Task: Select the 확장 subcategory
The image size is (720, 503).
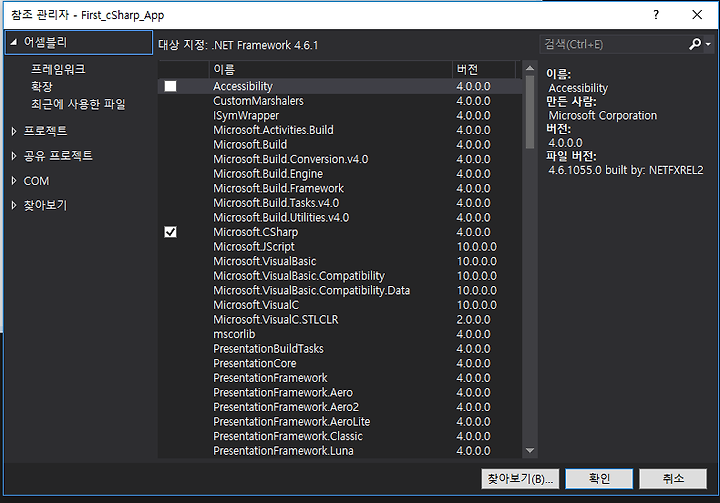Action: pos(42,87)
